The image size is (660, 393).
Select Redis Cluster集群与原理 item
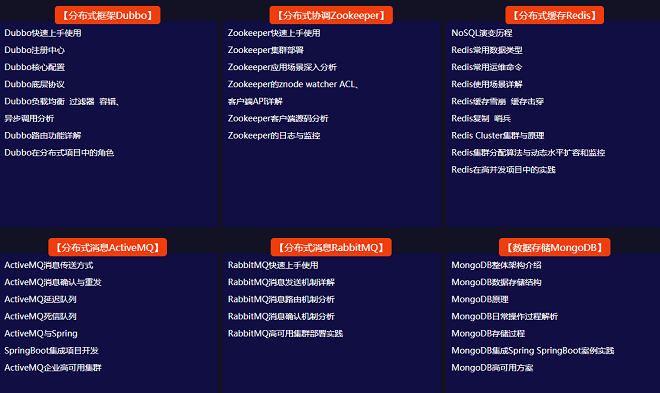[x=498, y=135]
